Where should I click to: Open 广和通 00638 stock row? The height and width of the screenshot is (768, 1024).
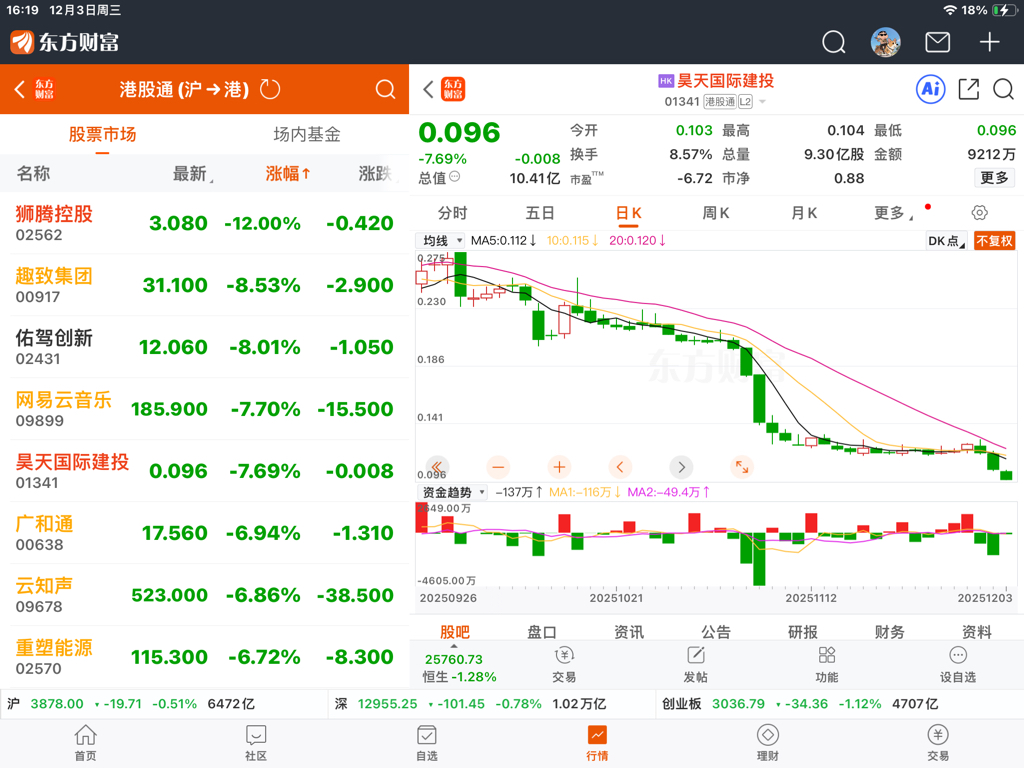click(204, 533)
